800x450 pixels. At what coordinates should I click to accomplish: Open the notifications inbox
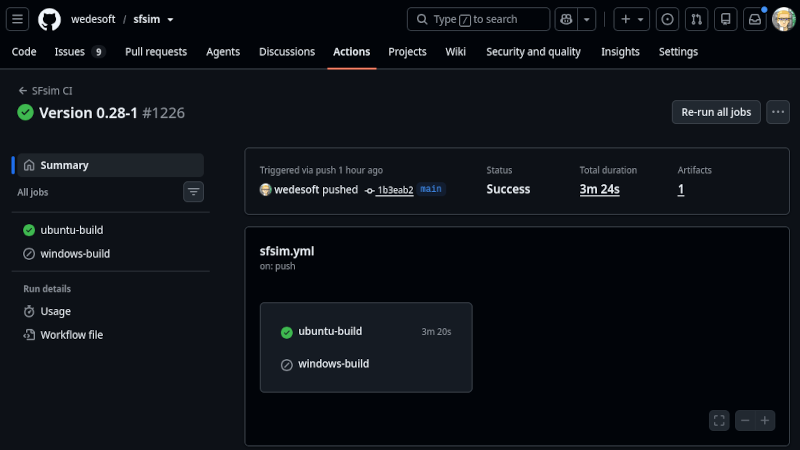(x=755, y=19)
